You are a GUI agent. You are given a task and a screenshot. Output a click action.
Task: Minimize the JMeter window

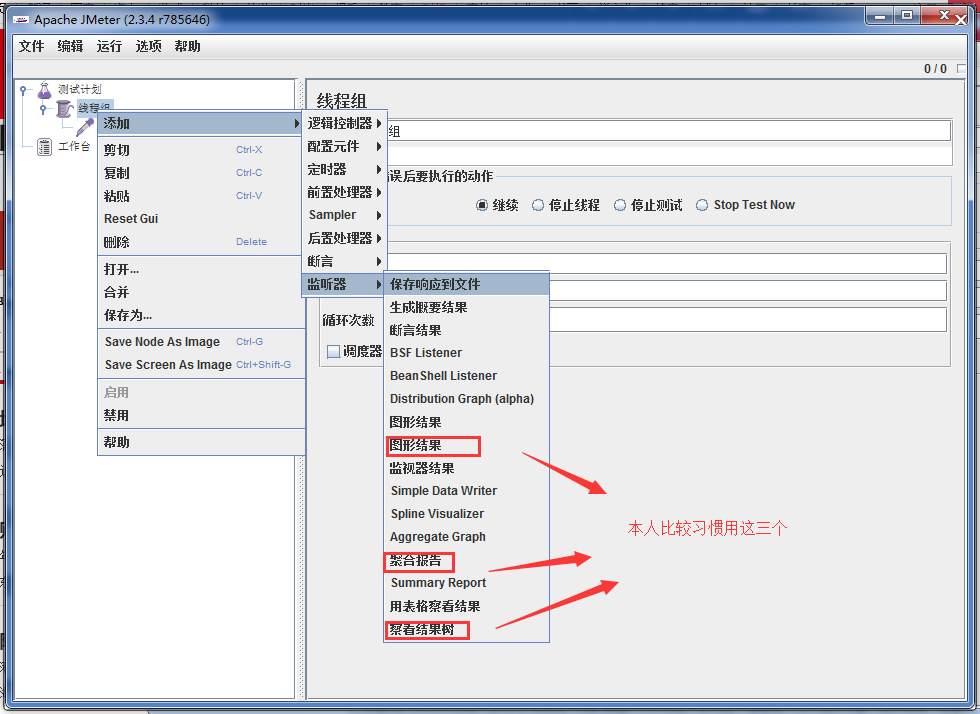[x=880, y=17]
